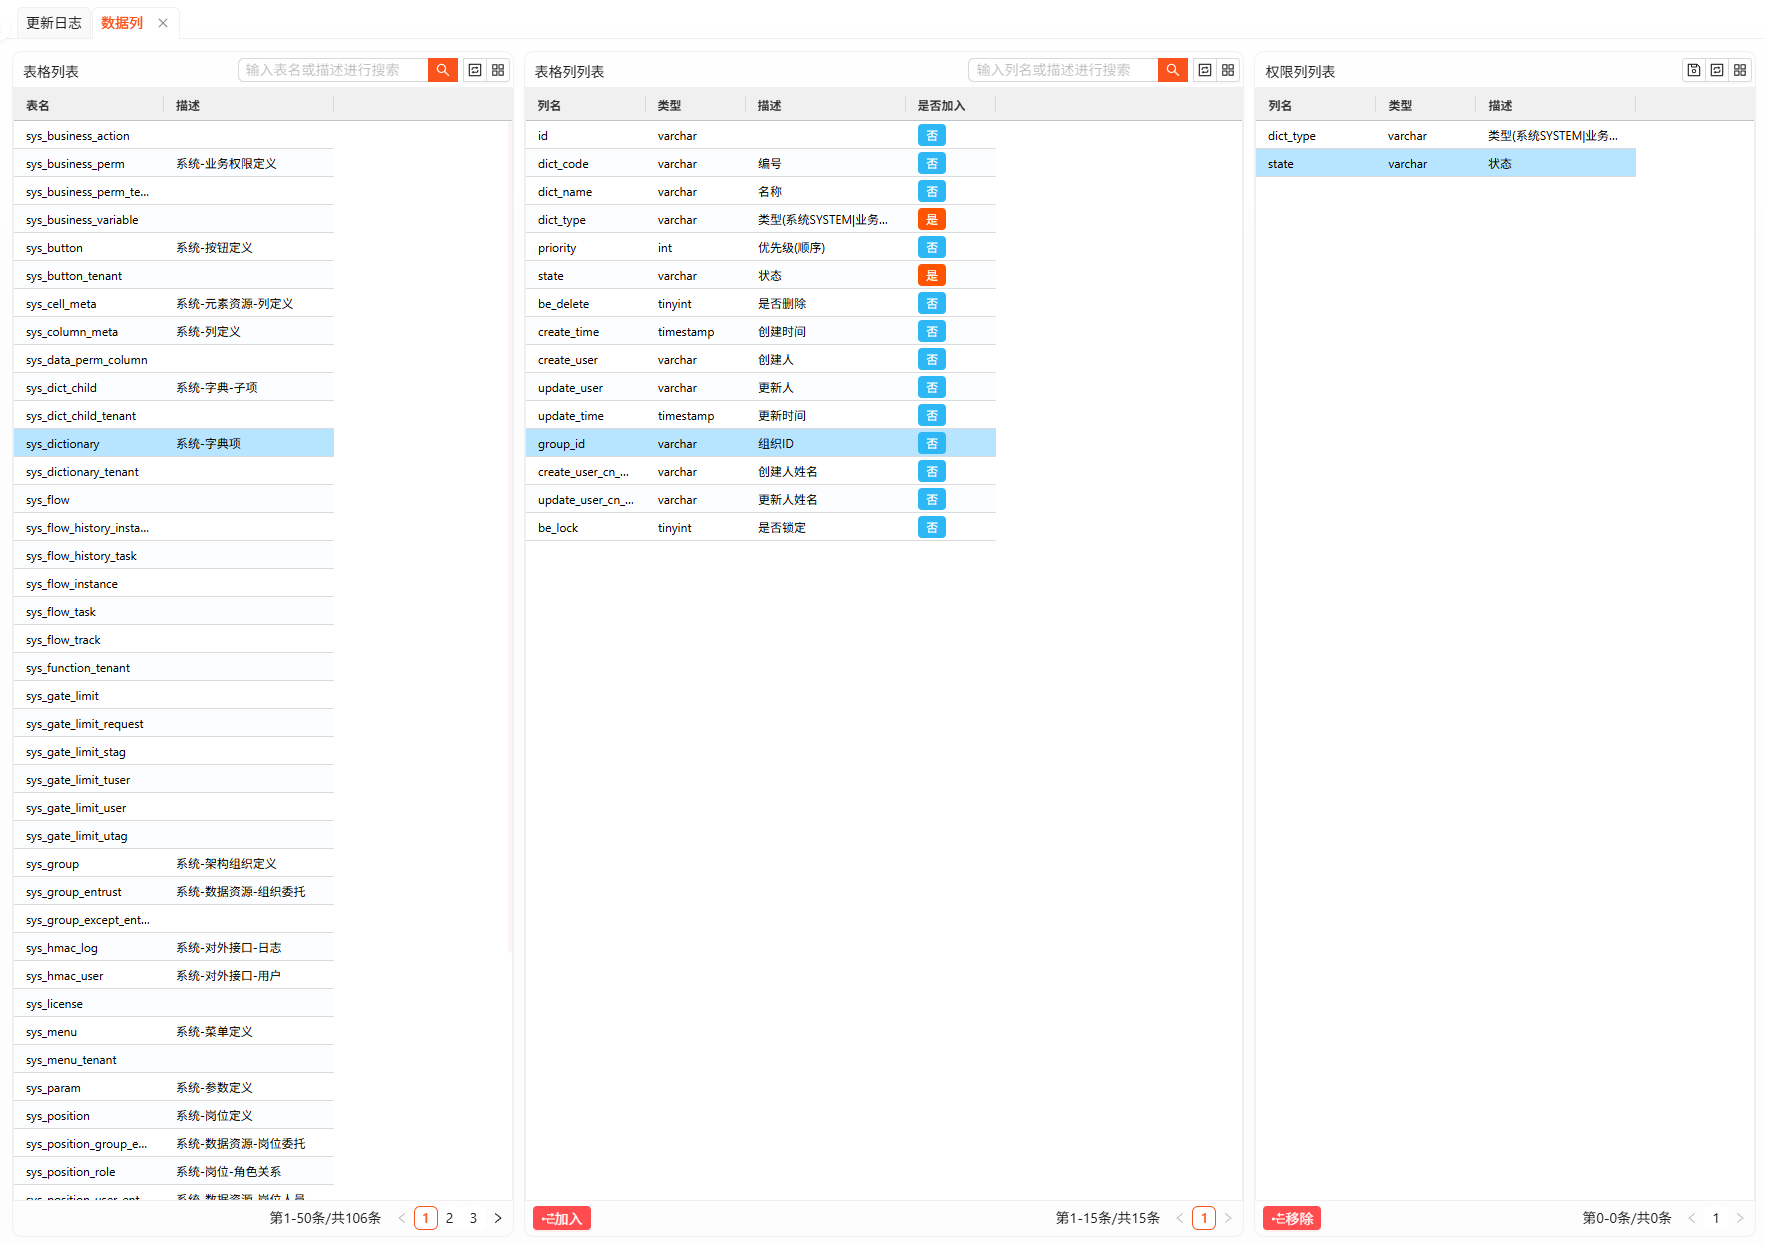
Task: Focus the table name search input field
Action: (x=333, y=70)
